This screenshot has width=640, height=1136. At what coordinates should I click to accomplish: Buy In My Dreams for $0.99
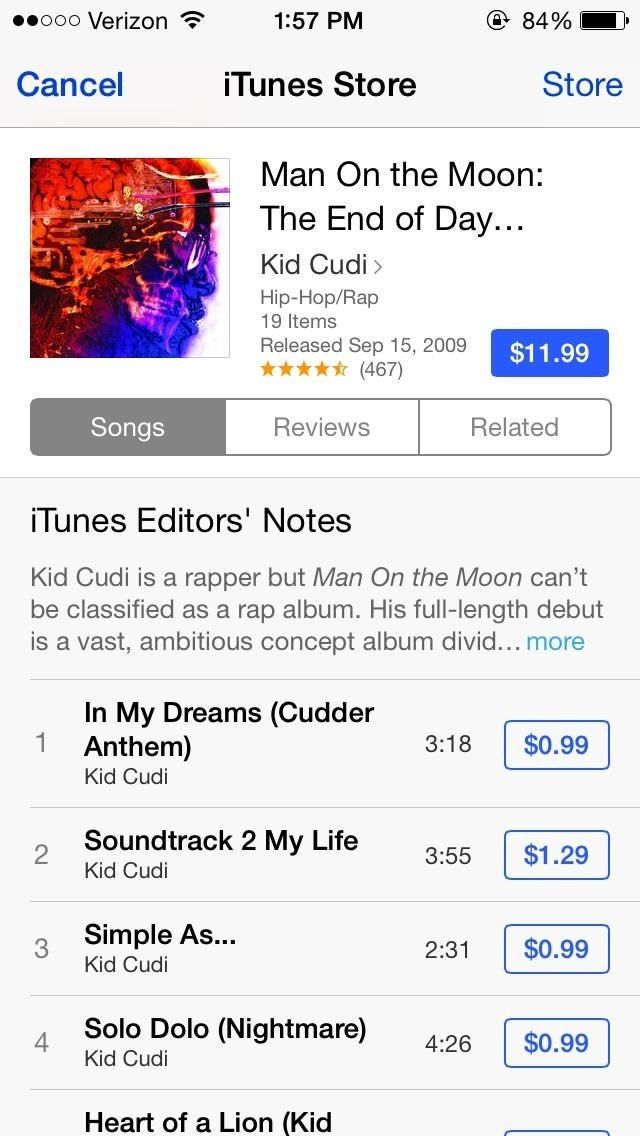tap(557, 745)
